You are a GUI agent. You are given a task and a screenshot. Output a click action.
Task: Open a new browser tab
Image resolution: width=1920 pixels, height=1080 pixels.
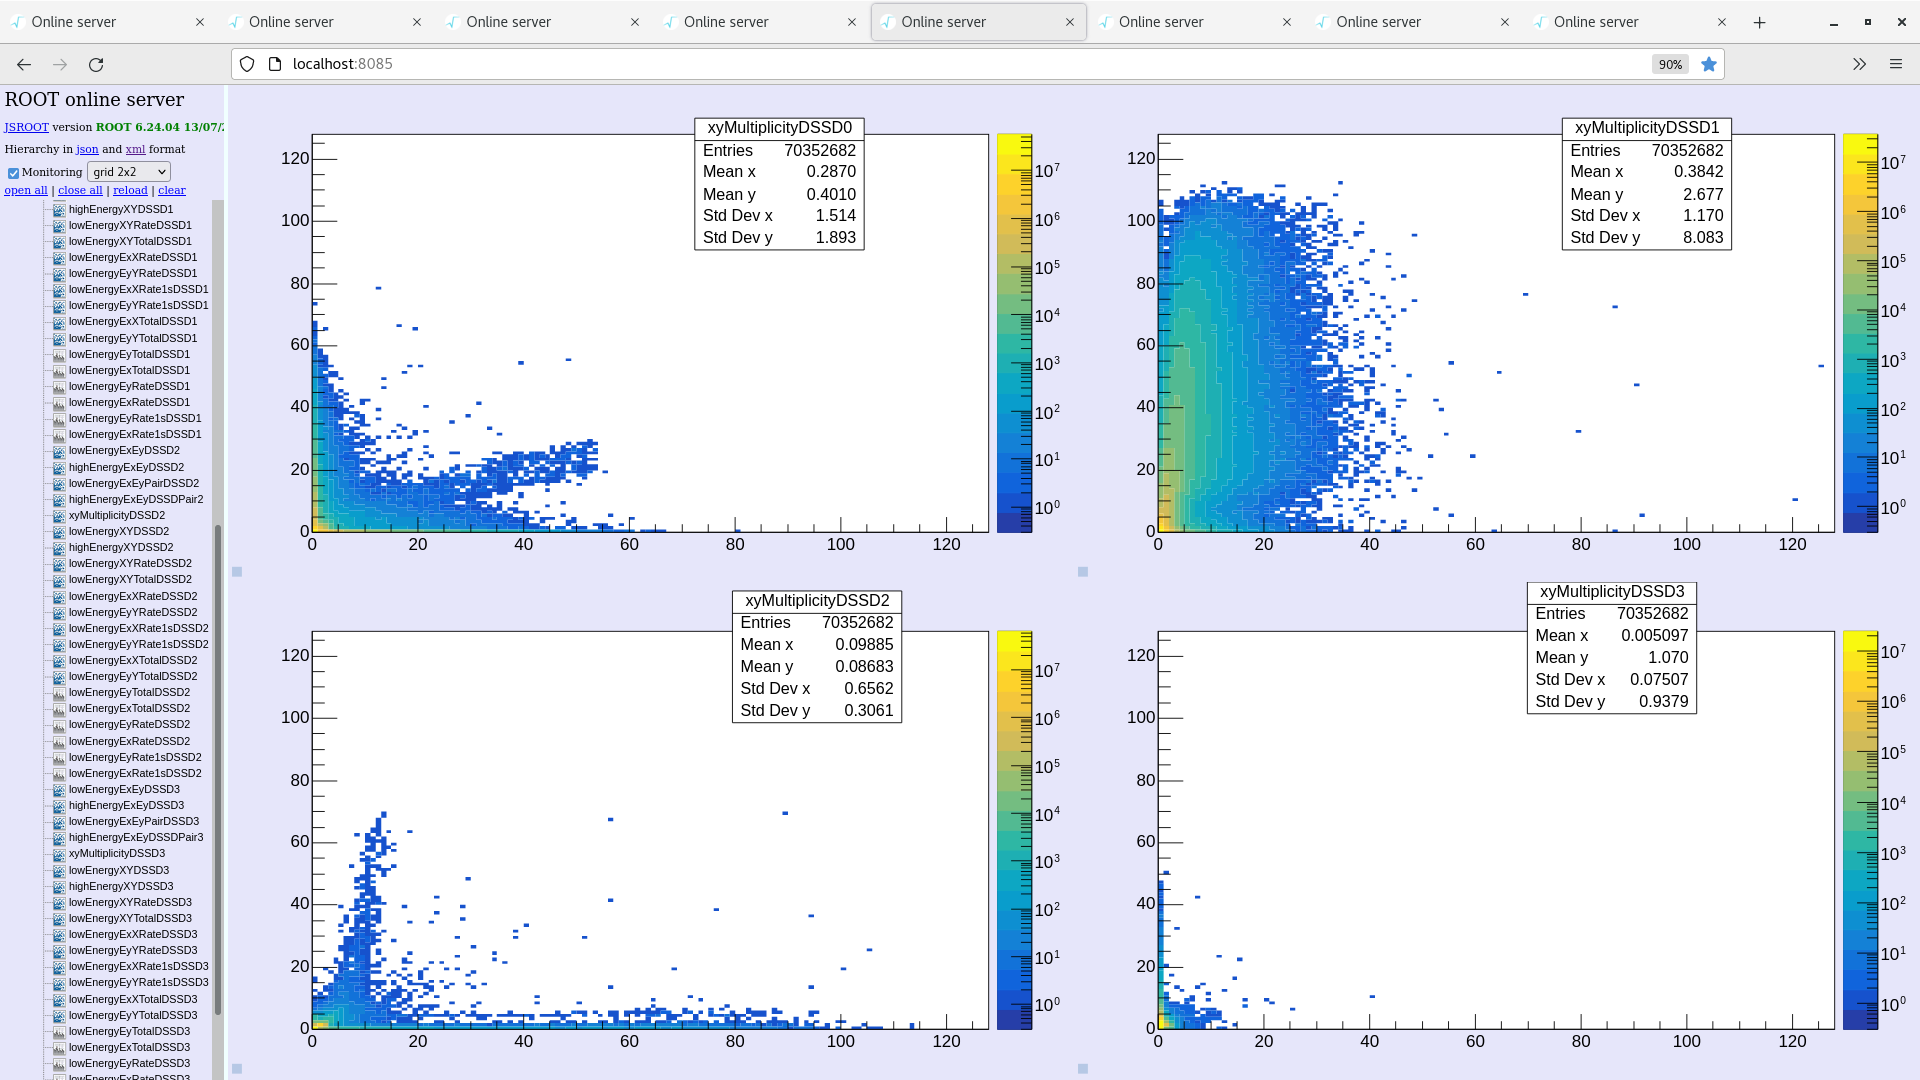[x=1760, y=22]
